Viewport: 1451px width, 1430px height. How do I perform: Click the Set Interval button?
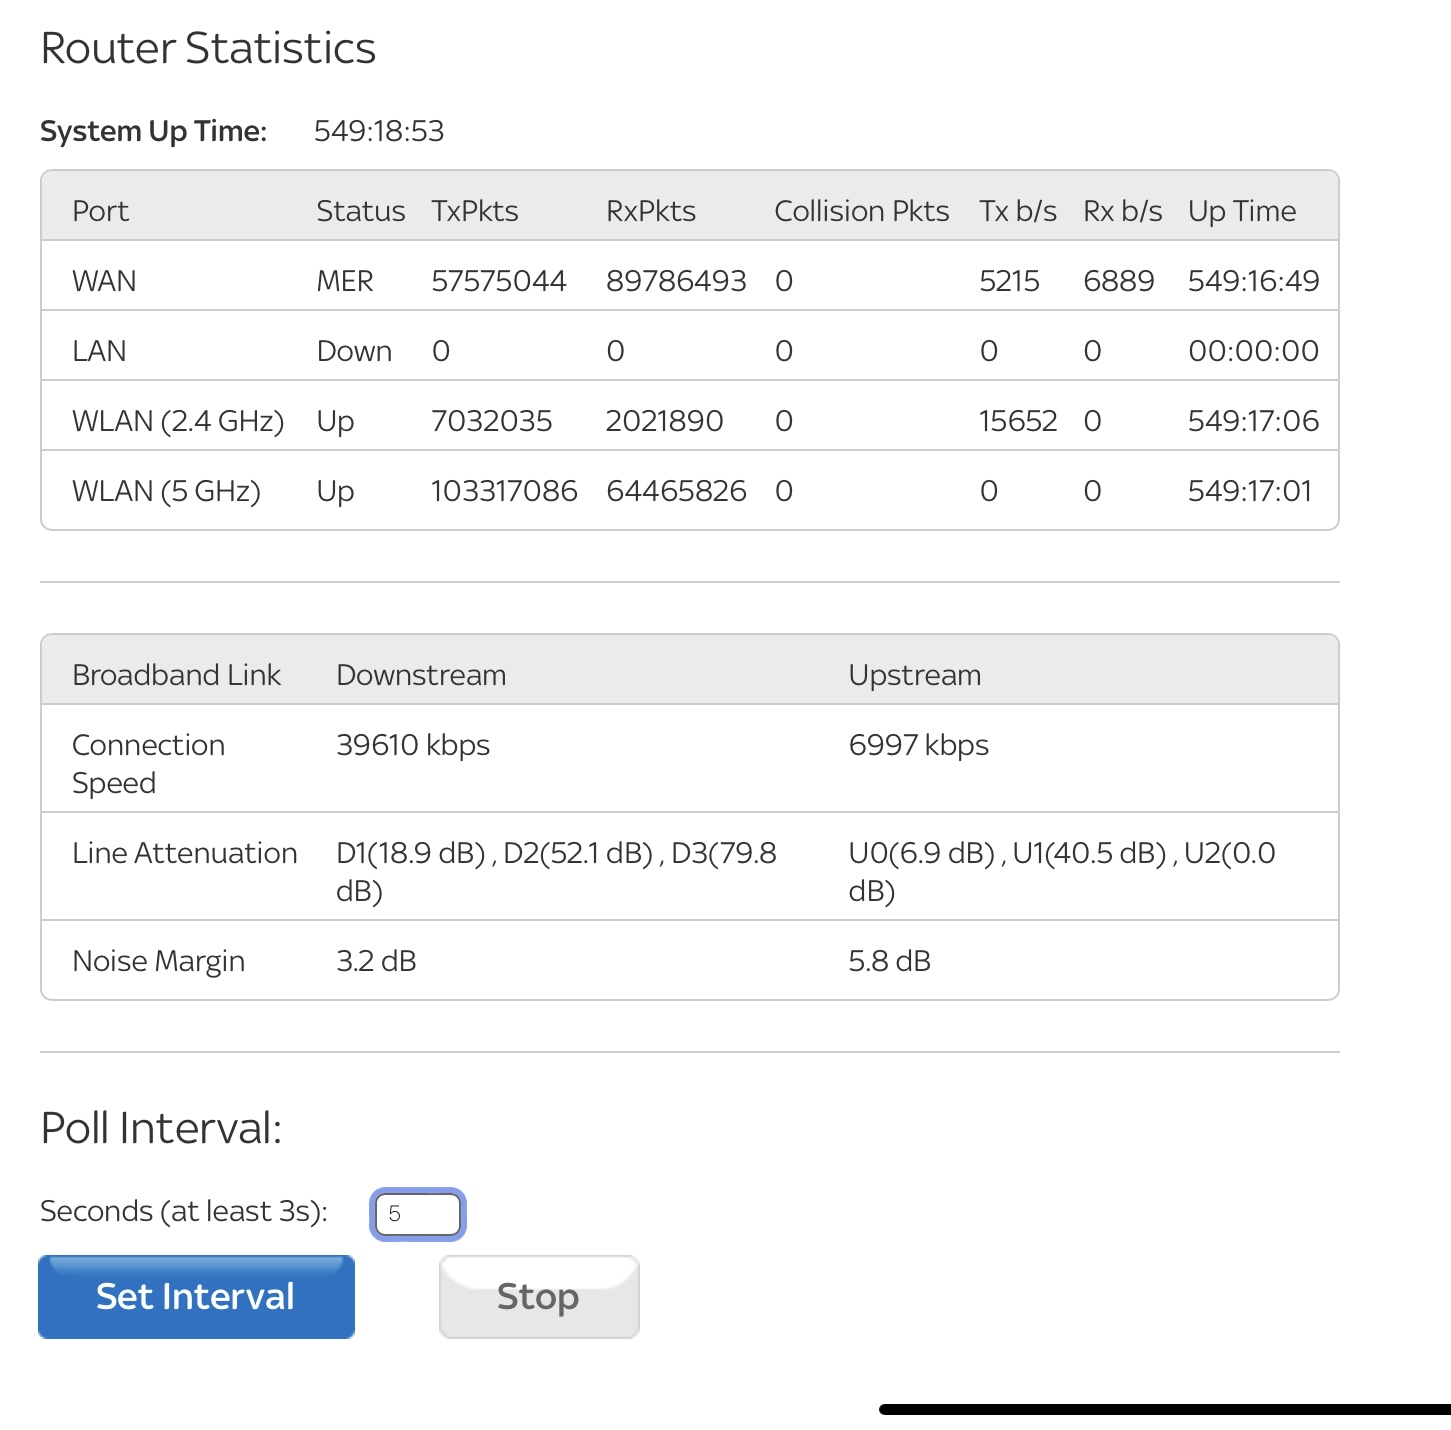(x=196, y=1296)
